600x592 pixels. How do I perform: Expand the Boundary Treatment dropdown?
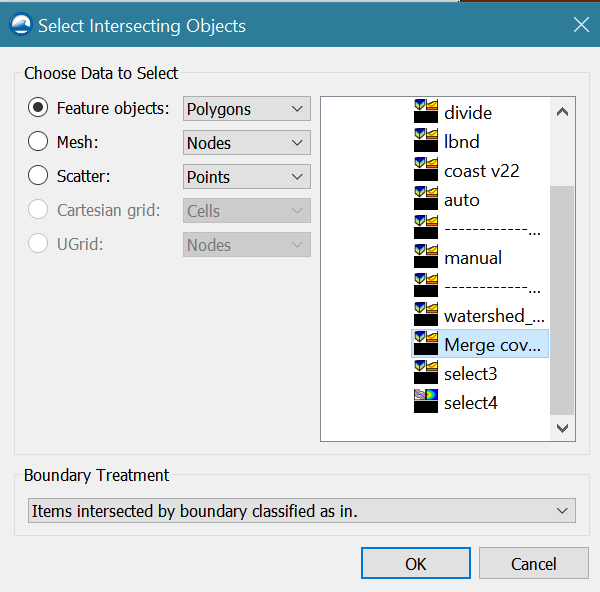coord(301,511)
